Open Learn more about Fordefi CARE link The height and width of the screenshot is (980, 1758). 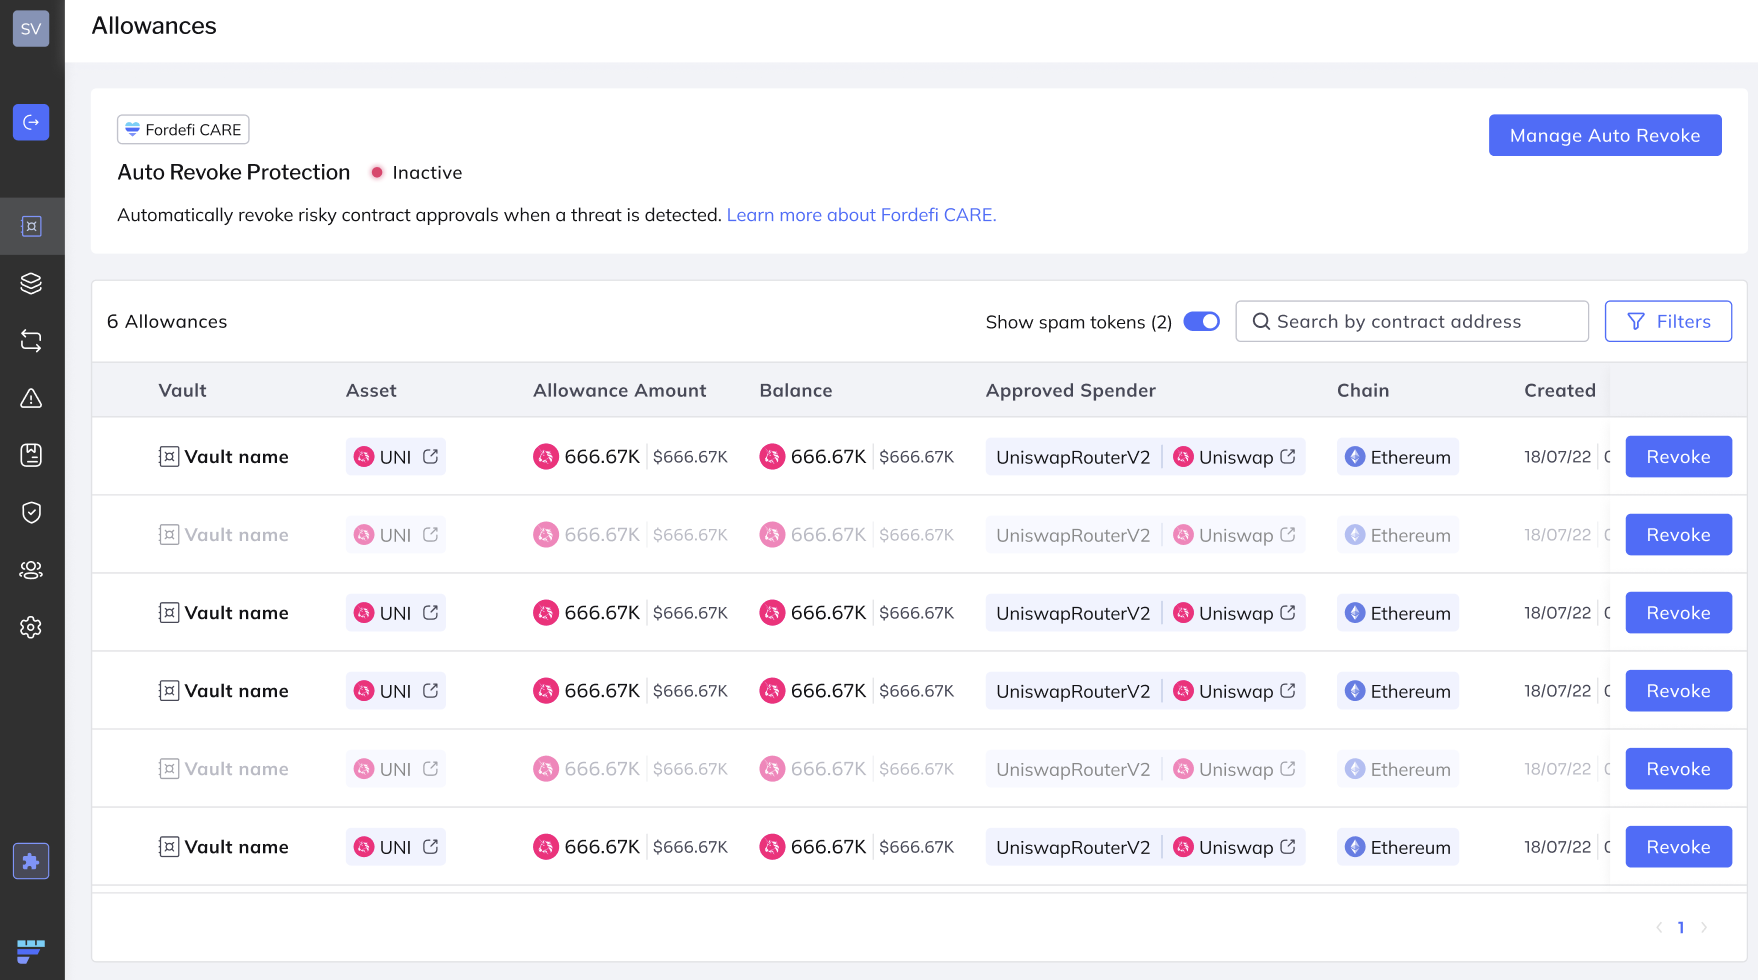pos(861,215)
